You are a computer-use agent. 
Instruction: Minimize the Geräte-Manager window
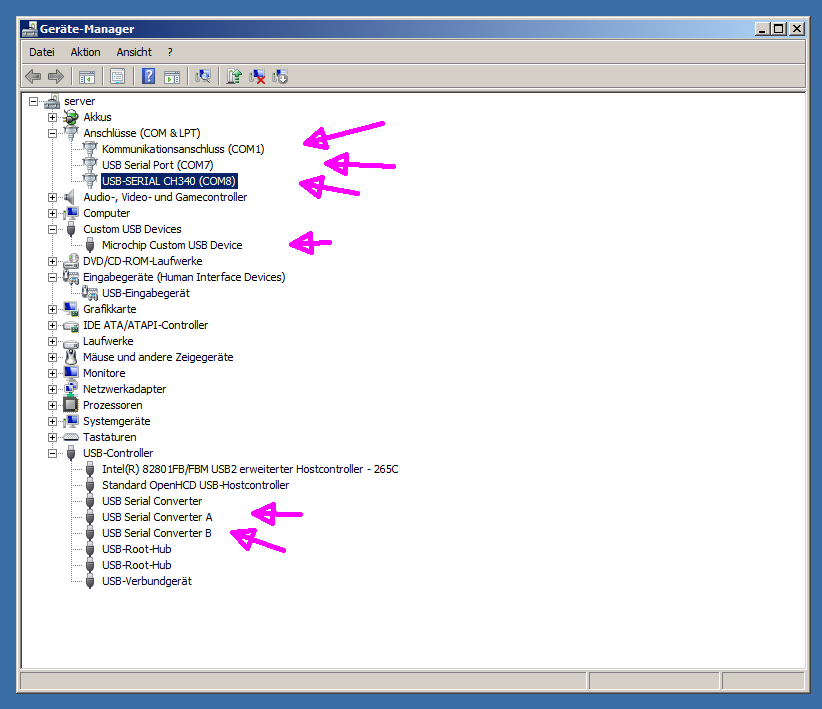coord(763,29)
